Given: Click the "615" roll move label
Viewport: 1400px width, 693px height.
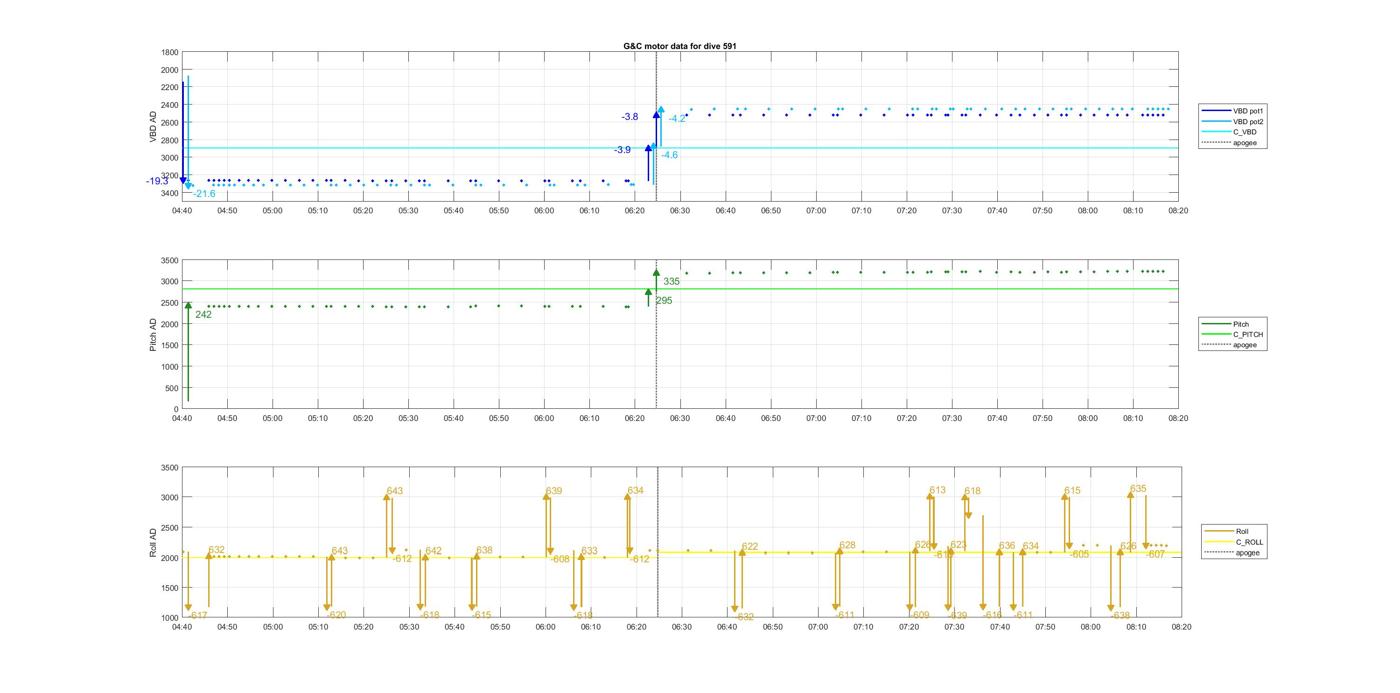Looking at the screenshot, I should [x=1072, y=491].
